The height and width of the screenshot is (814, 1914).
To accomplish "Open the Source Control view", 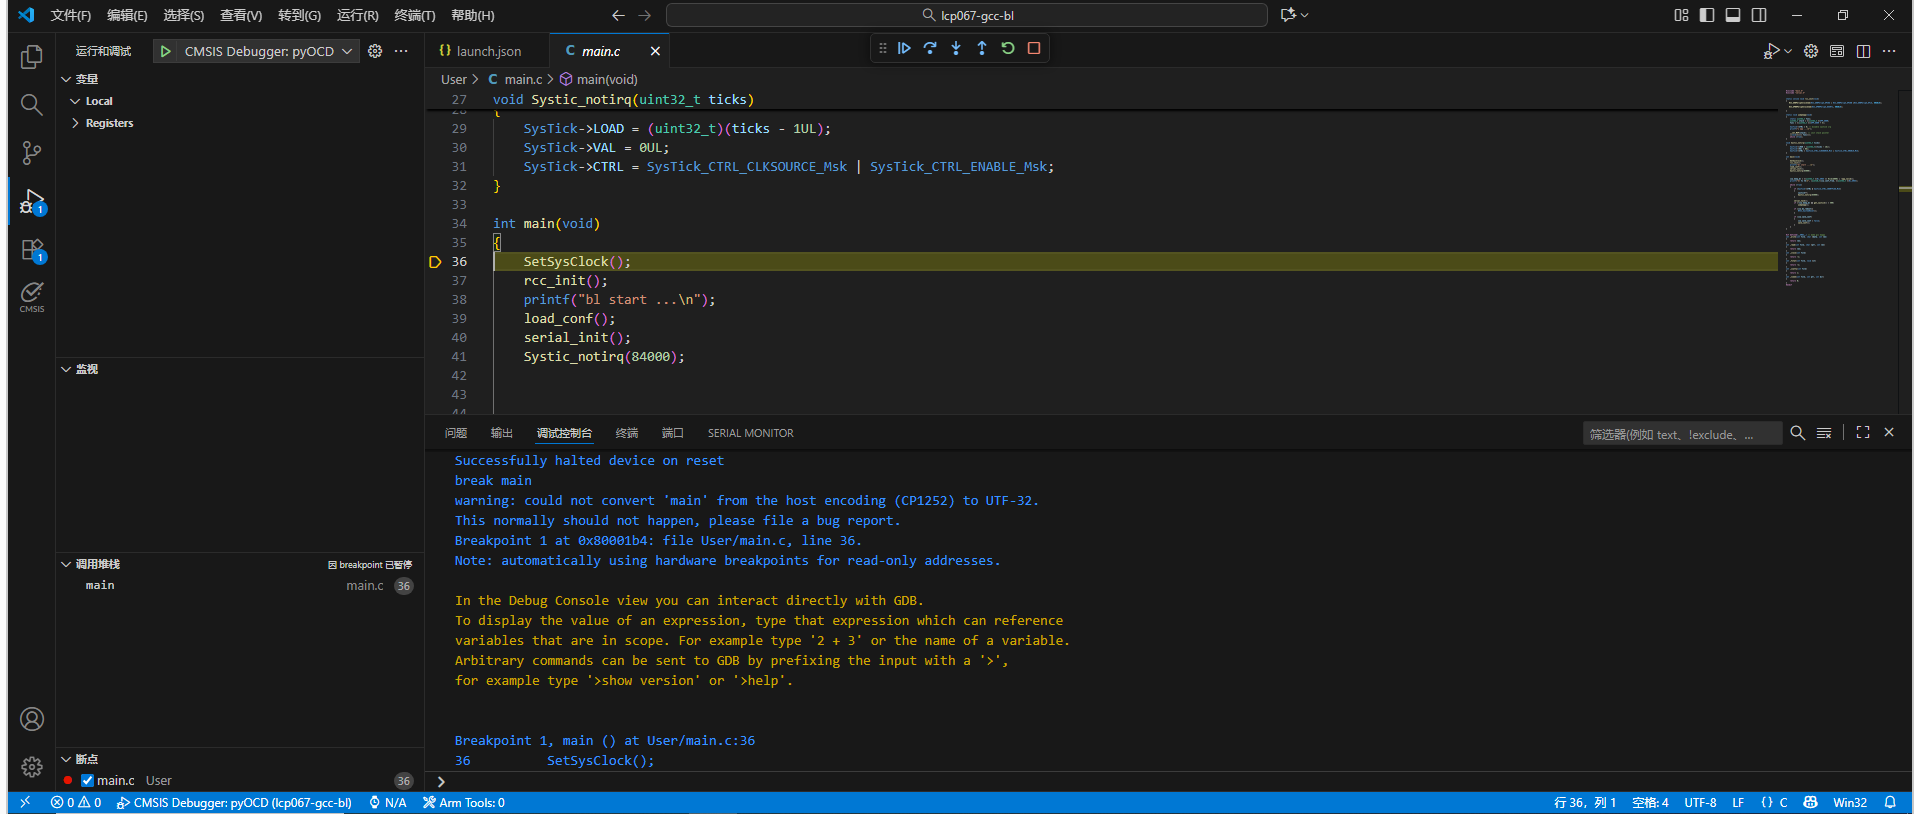I will tap(32, 153).
